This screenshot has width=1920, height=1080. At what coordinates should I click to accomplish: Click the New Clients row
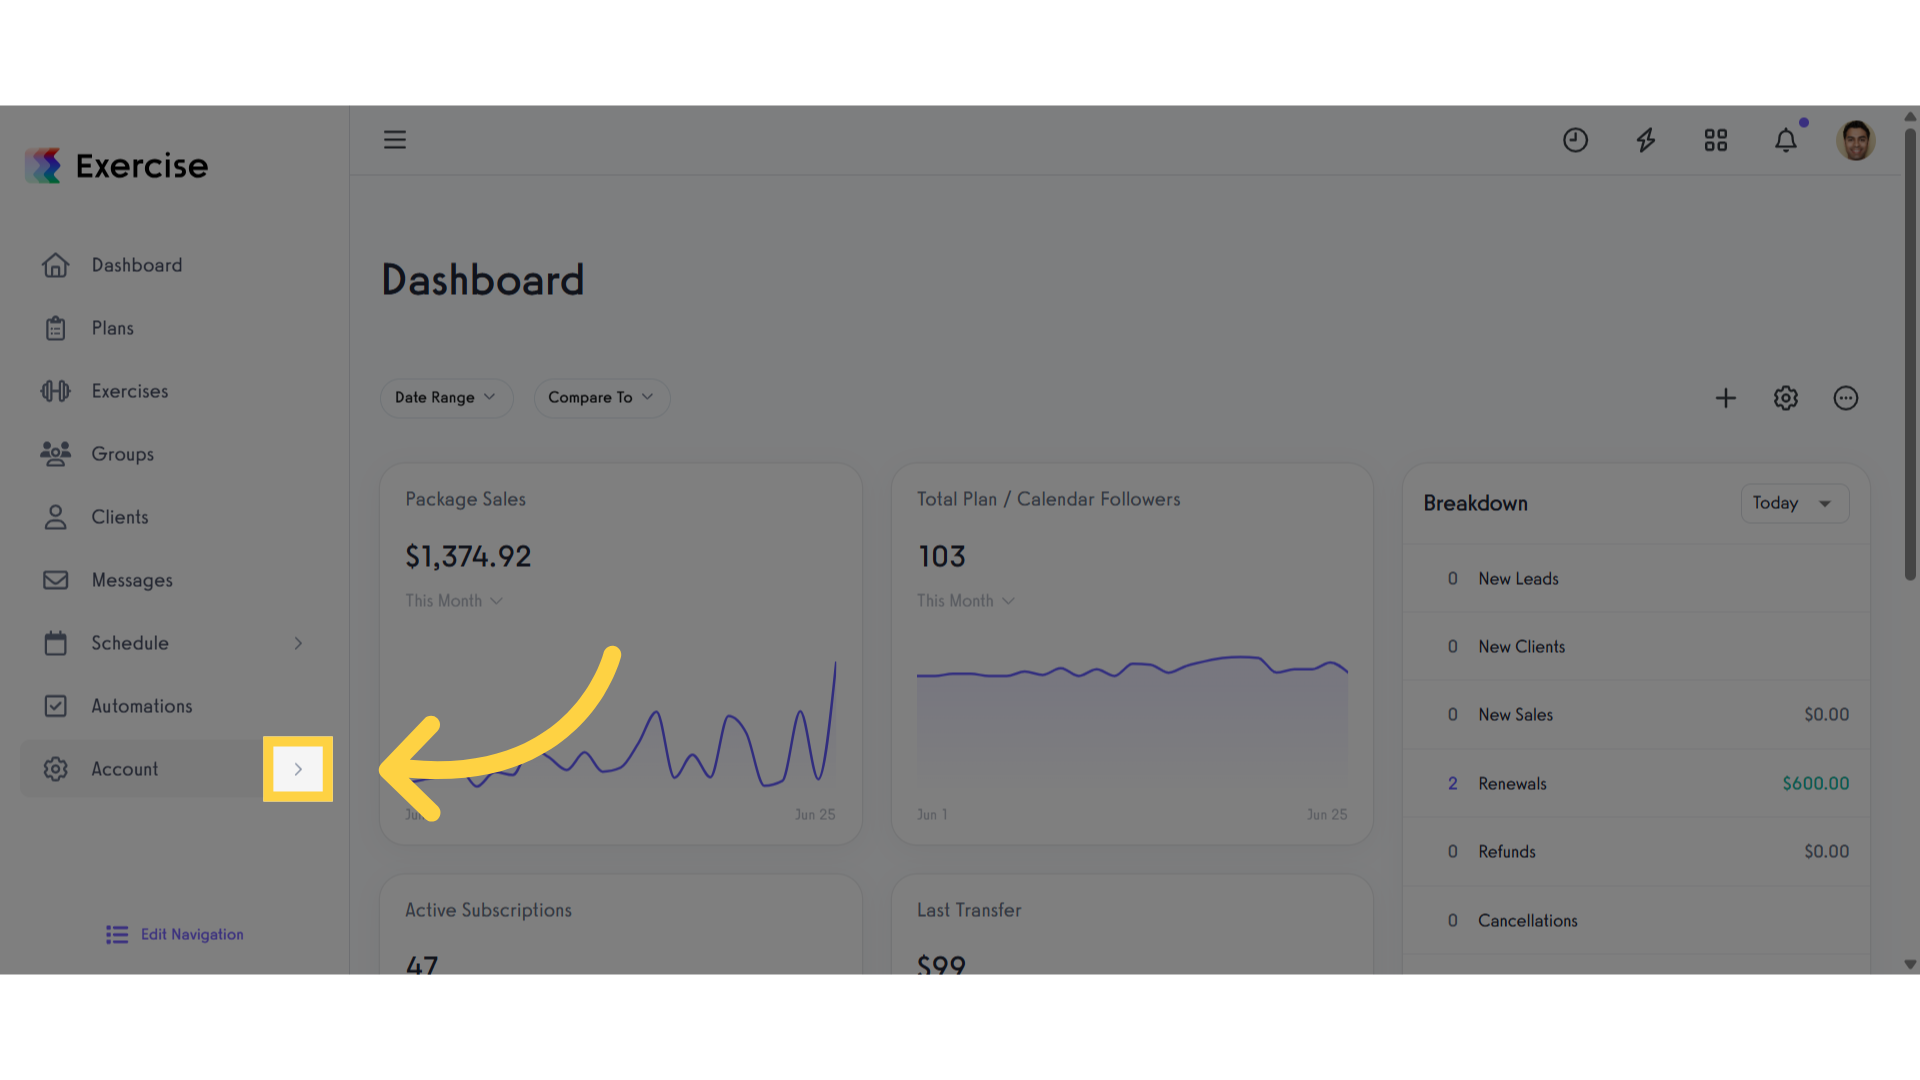pyautogui.click(x=1636, y=647)
